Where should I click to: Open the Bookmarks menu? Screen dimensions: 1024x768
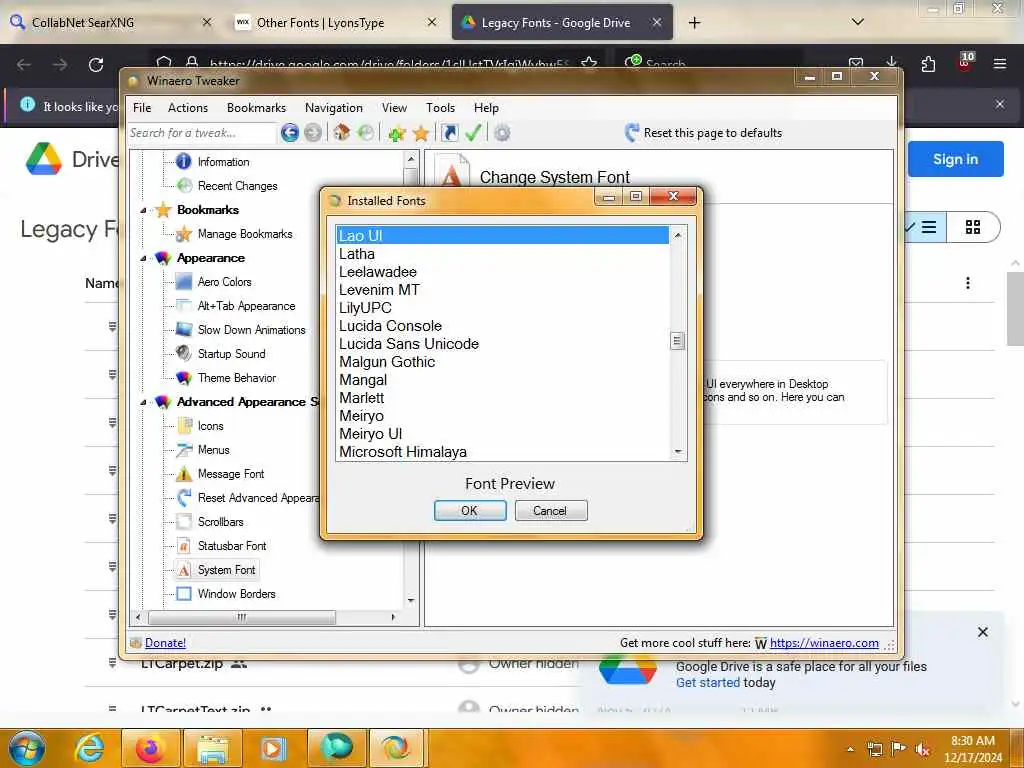coord(257,108)
